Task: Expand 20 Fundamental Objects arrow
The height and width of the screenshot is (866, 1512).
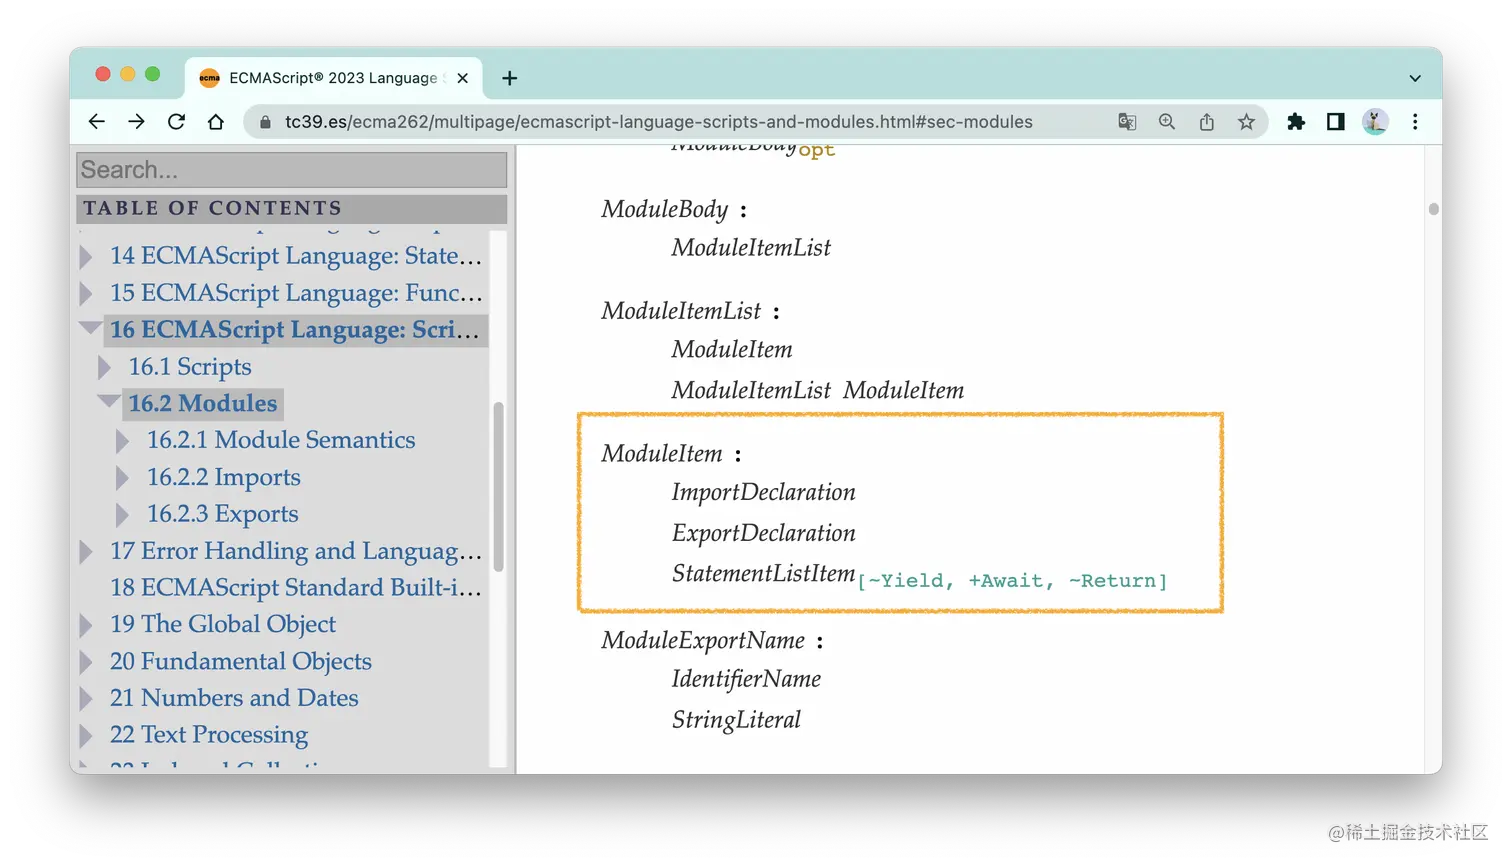Action: (87, 663)
